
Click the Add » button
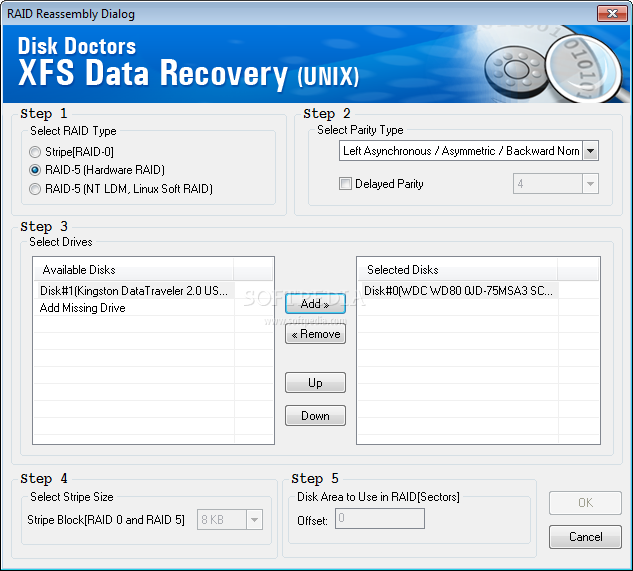pos(315,304)
